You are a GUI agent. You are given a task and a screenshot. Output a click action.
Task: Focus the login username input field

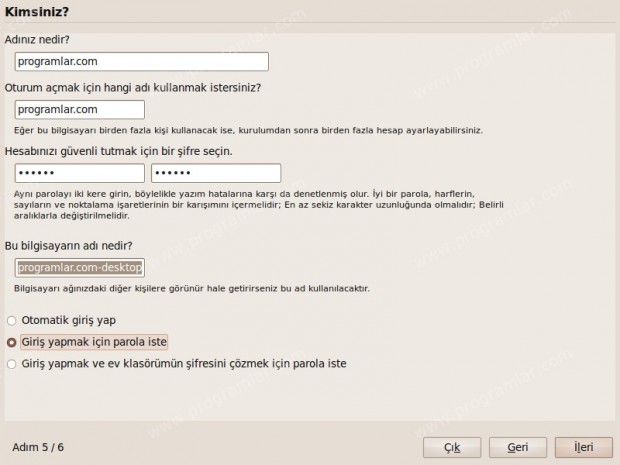[80, 110]
